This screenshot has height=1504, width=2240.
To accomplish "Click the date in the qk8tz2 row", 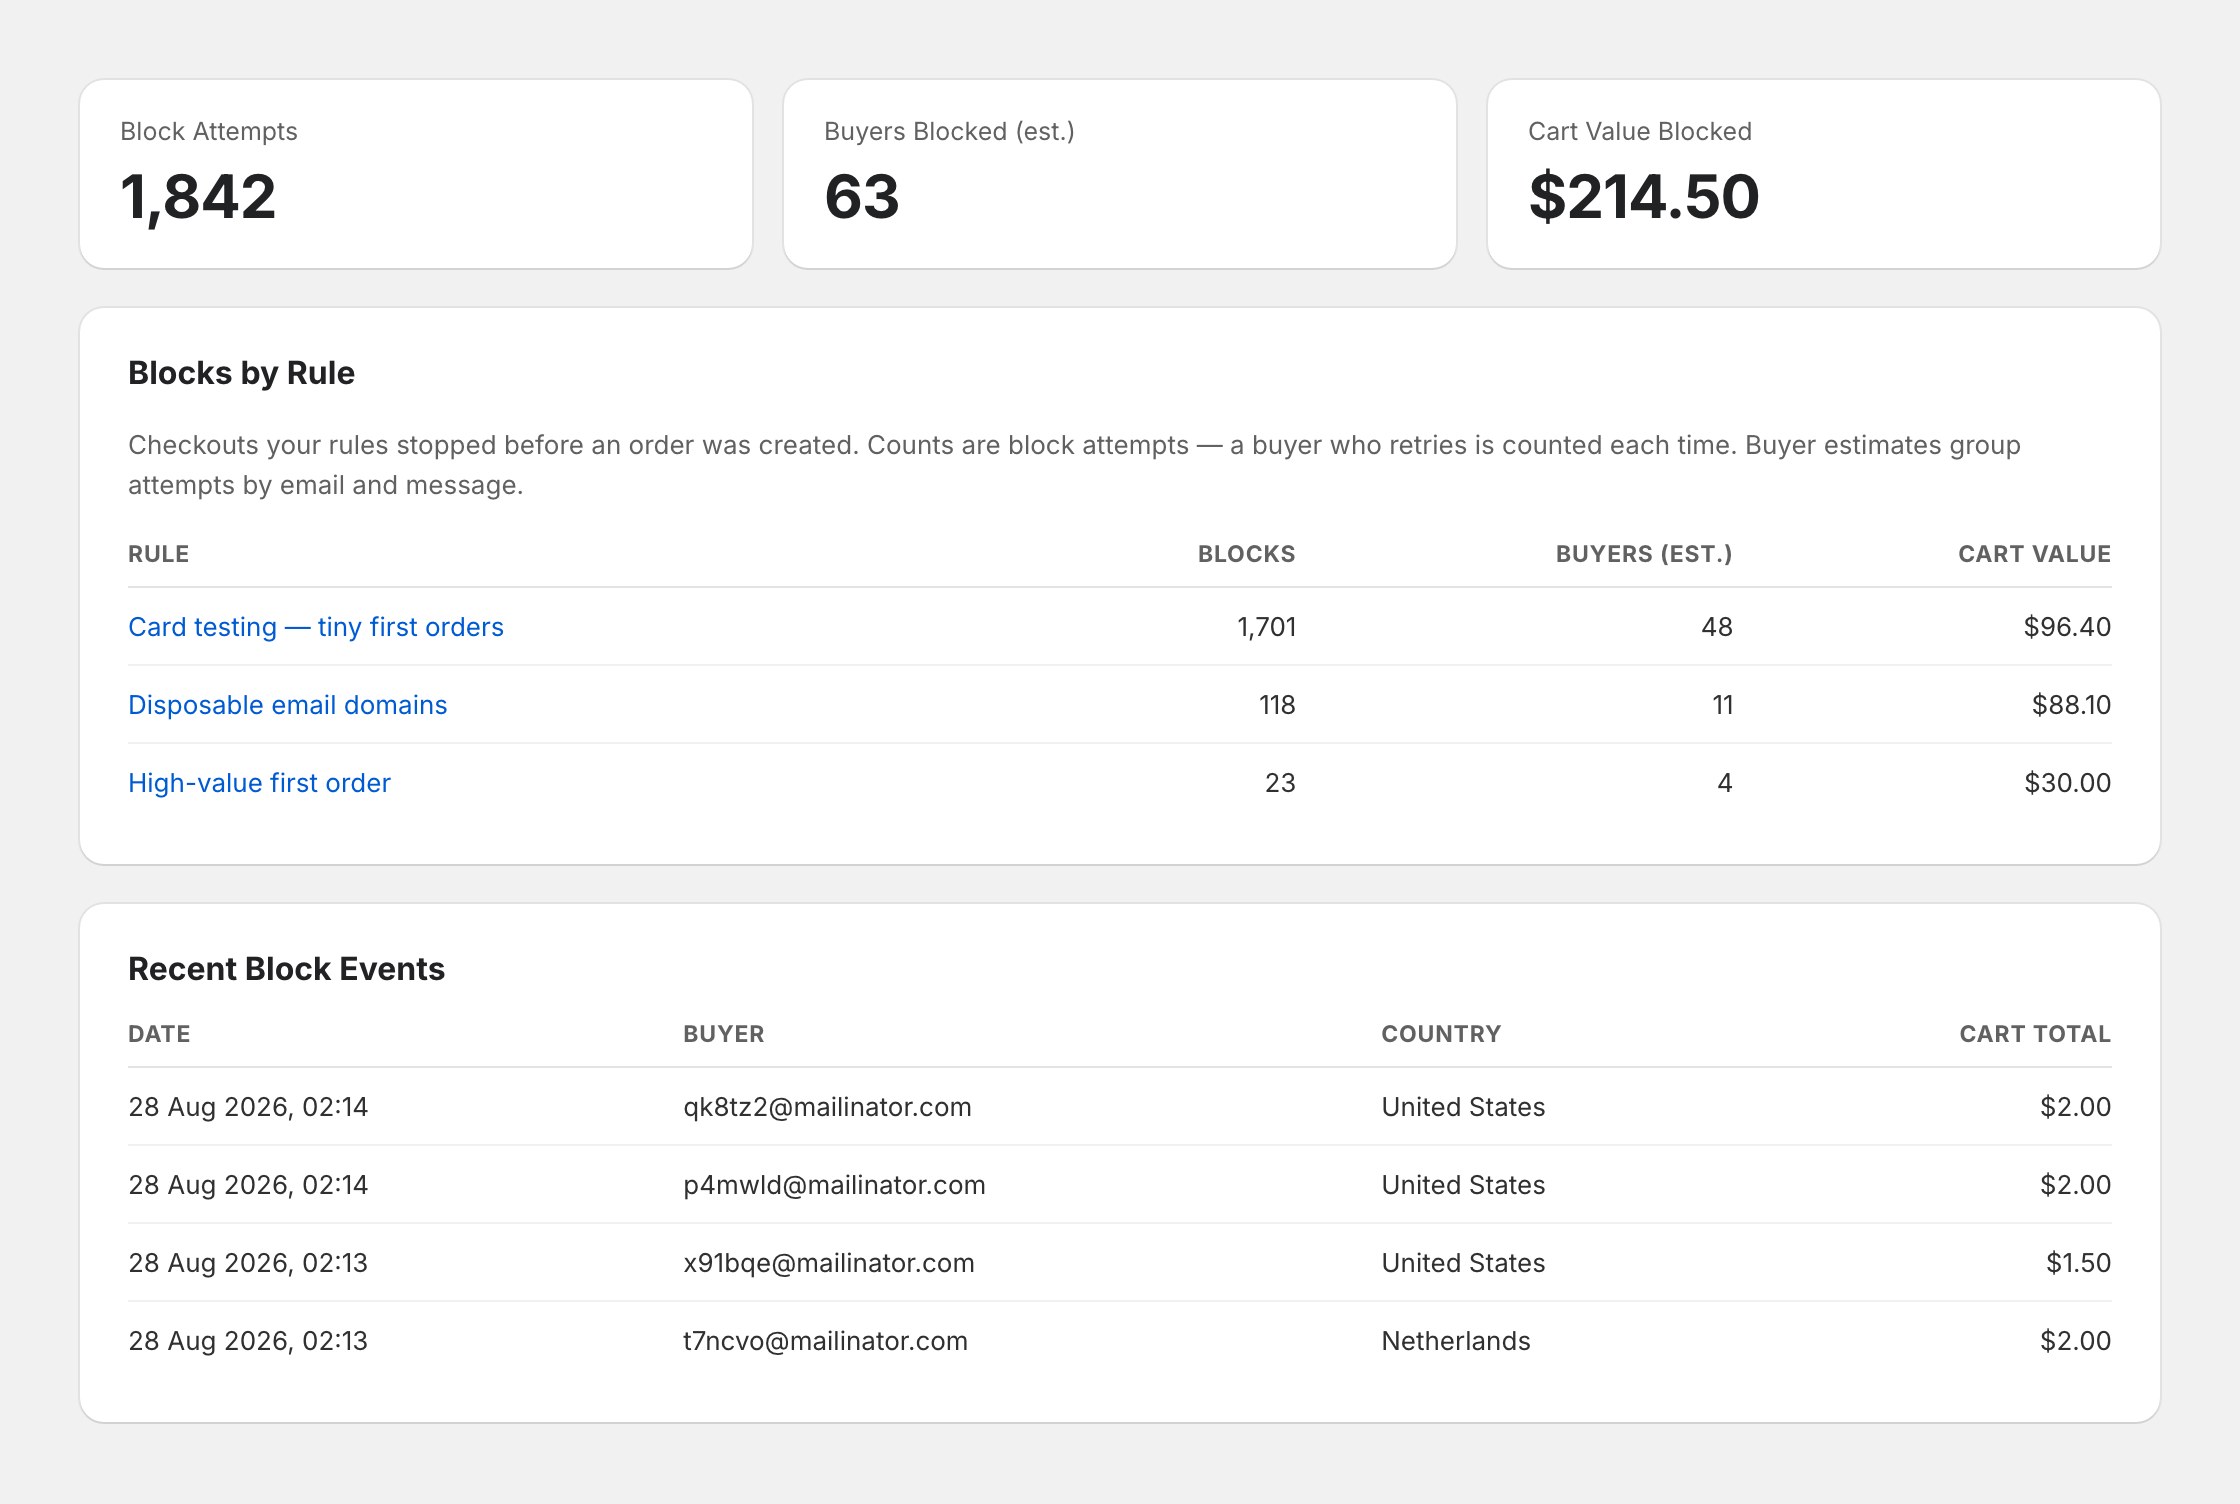I will [248, 1107].
